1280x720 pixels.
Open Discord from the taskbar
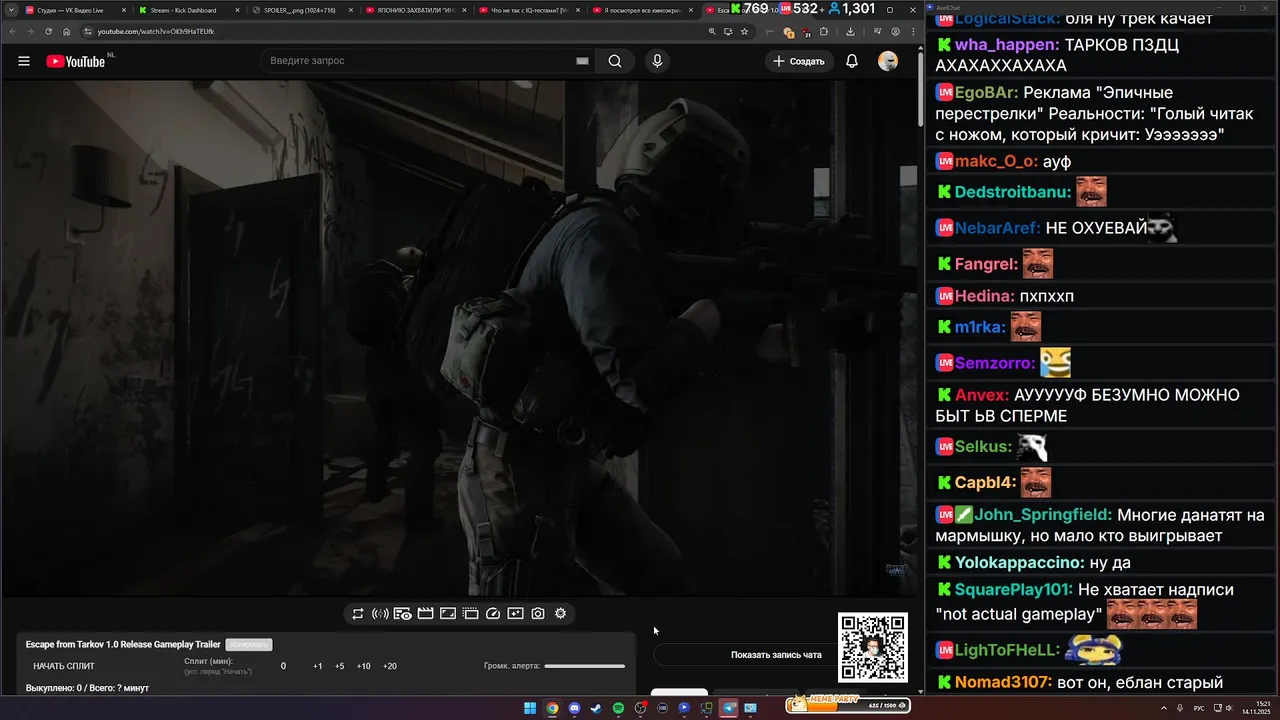(x=574, y=708)
